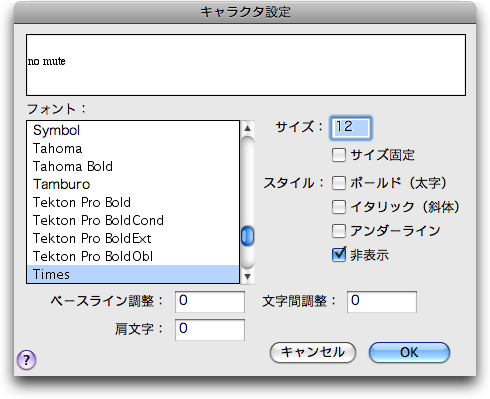
Task: Click the font list scroll down arrow
Action: (x=247, y=276)
